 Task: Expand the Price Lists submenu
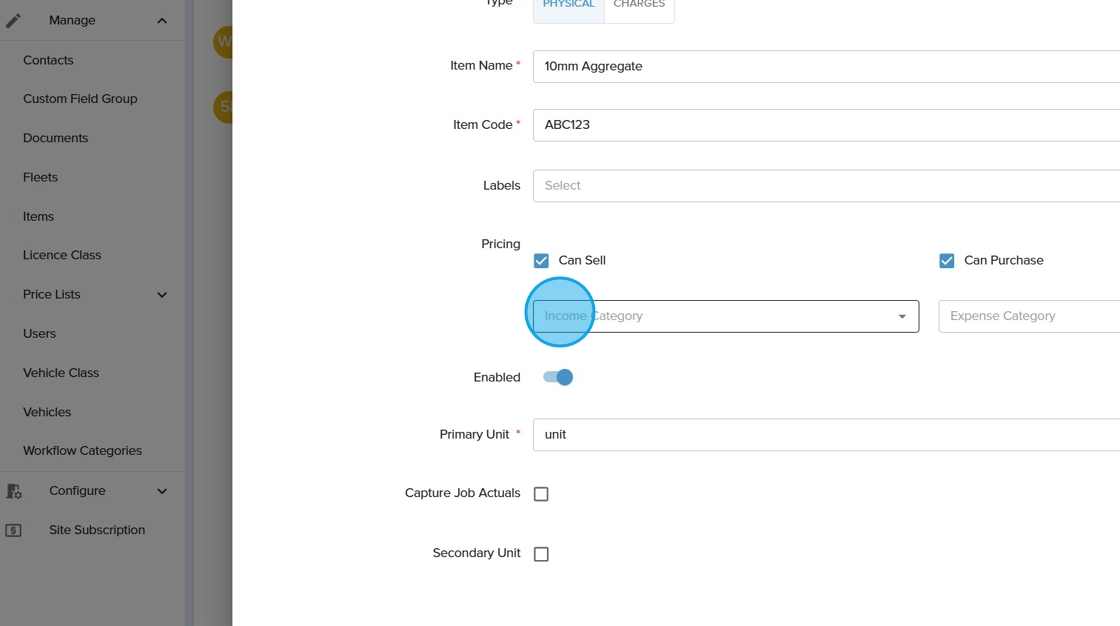click(162, 295)
